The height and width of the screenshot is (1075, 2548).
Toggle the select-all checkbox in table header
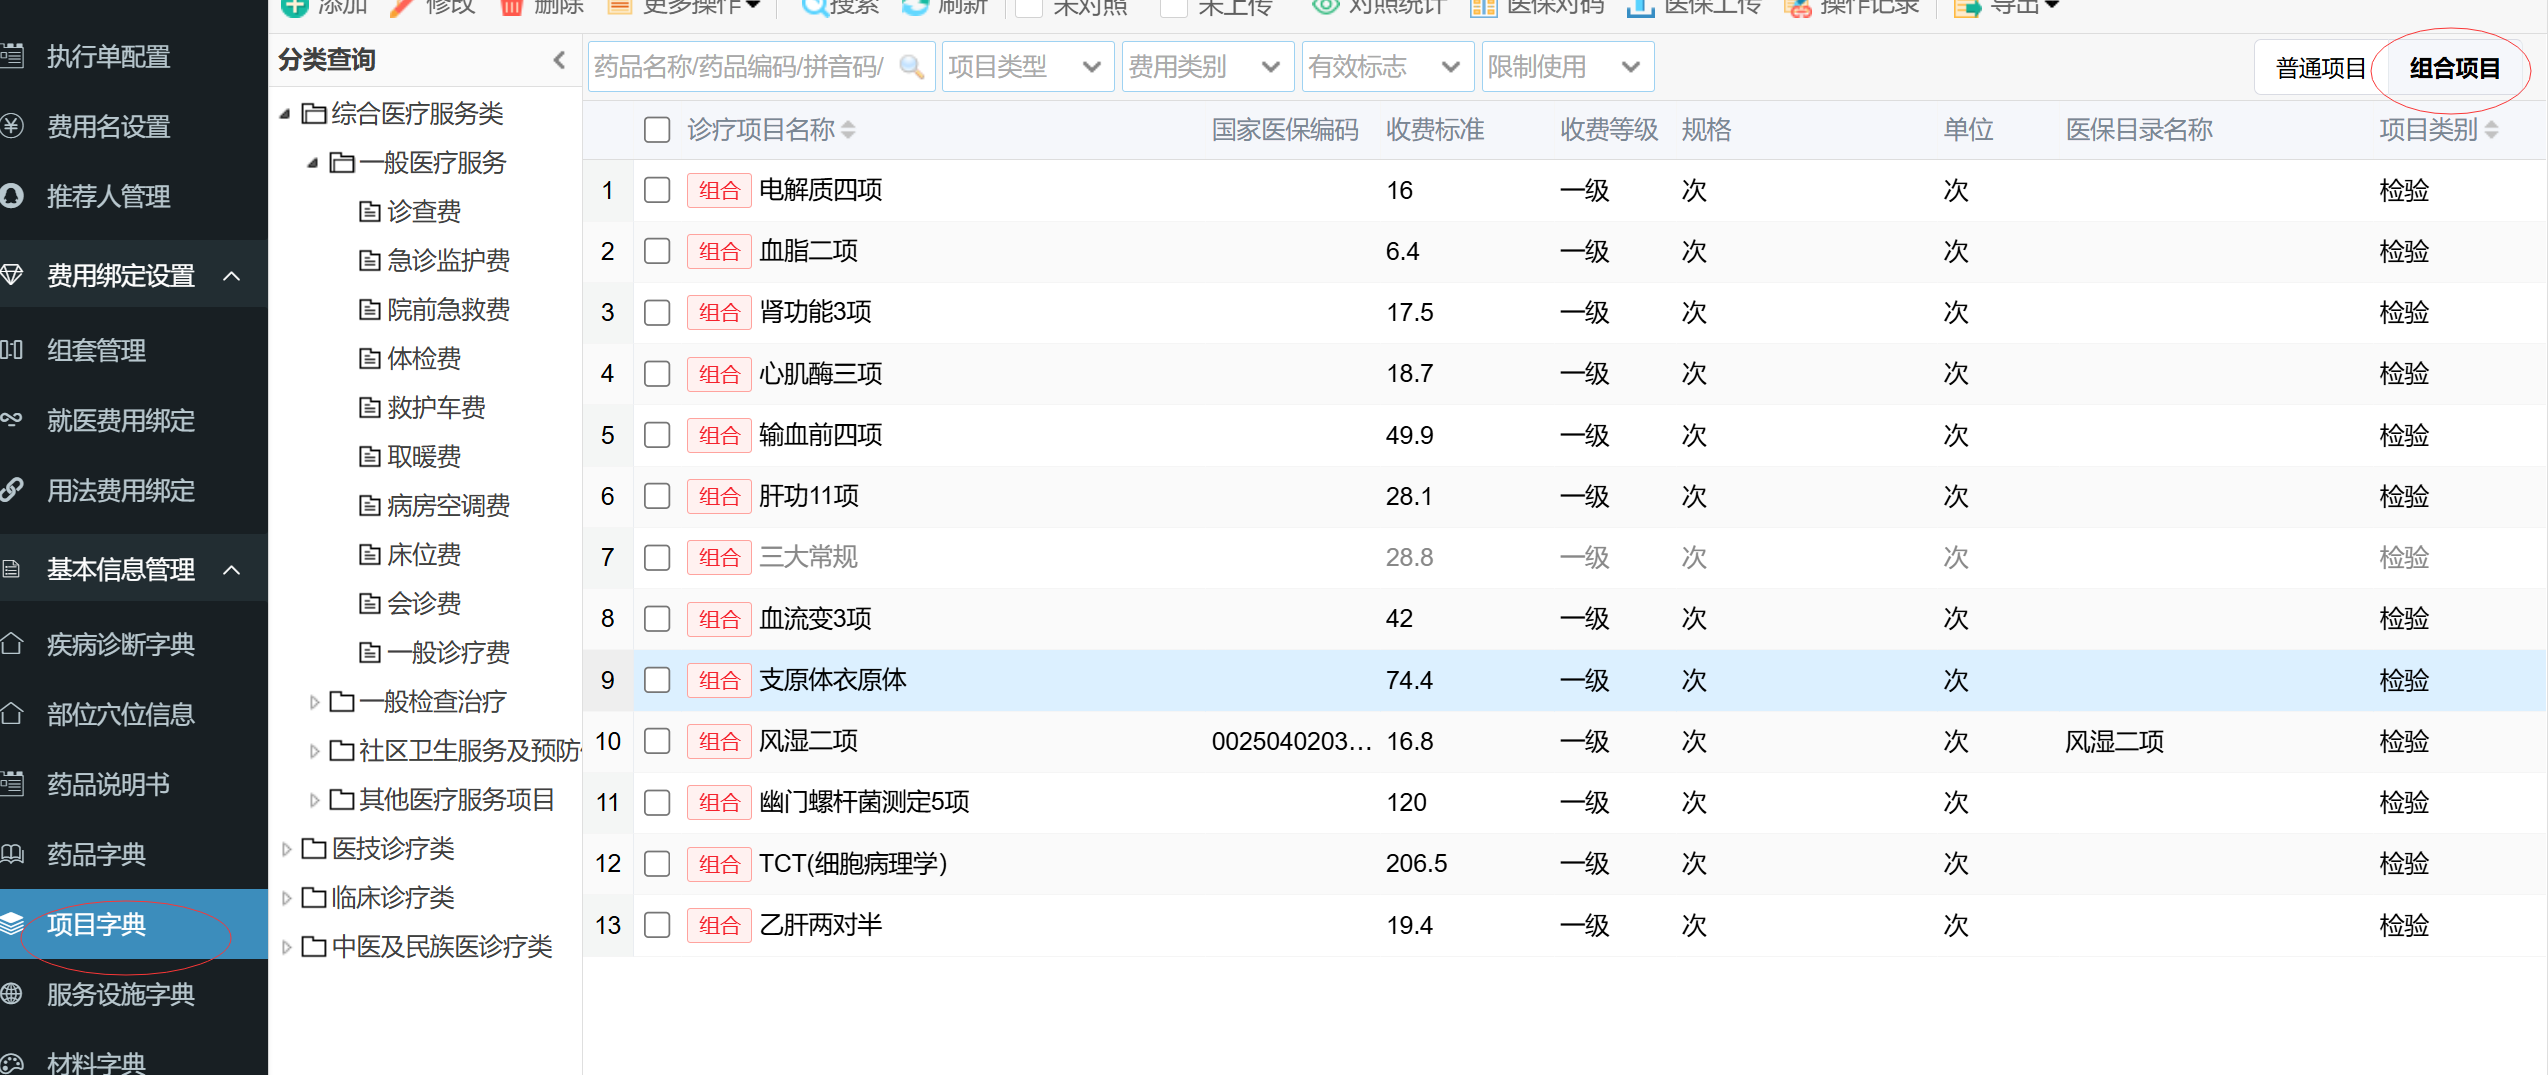(x=657, y=130)
